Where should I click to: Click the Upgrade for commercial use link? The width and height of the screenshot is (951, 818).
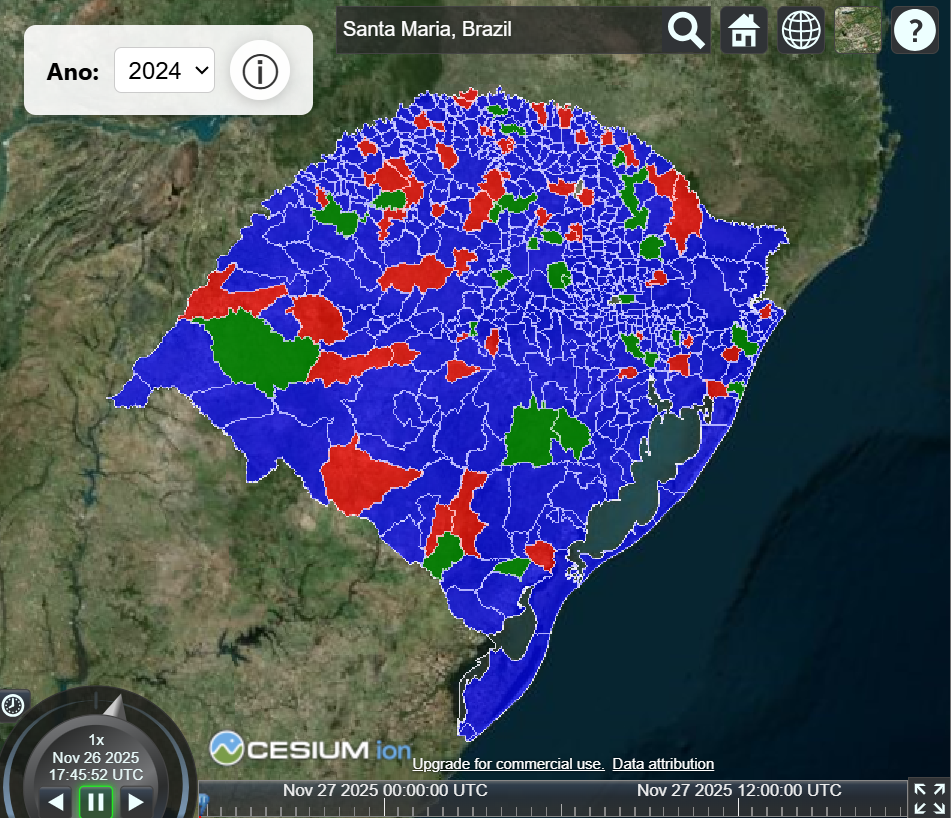pos(508,764)
